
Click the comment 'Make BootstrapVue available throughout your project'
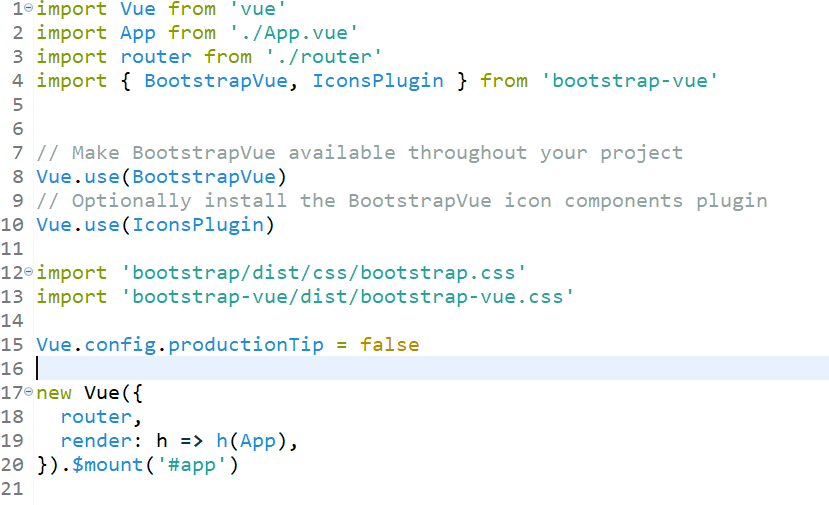pos(360,153)
